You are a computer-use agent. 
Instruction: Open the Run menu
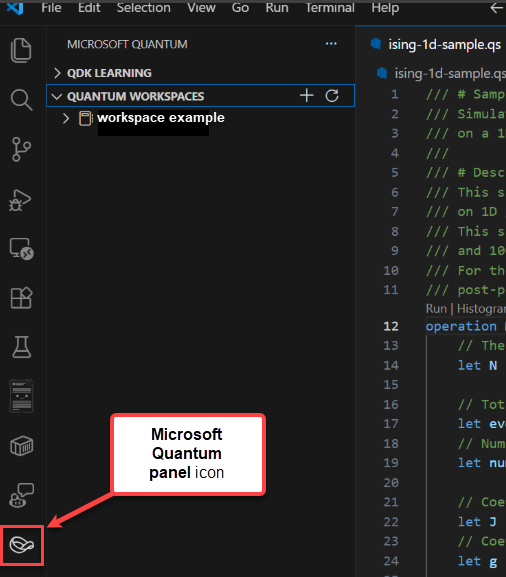(x=277, y=7)
